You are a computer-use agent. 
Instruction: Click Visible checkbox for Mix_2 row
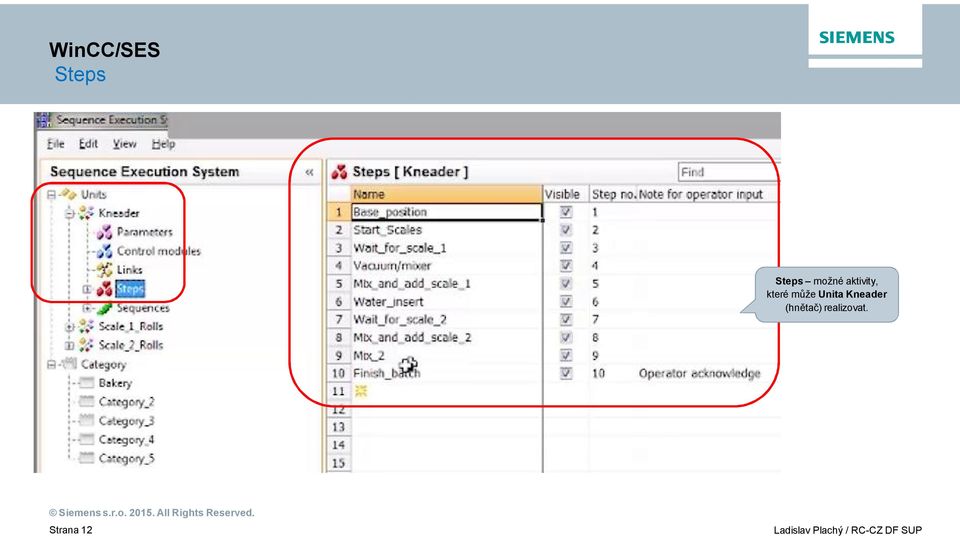point(566,355)
